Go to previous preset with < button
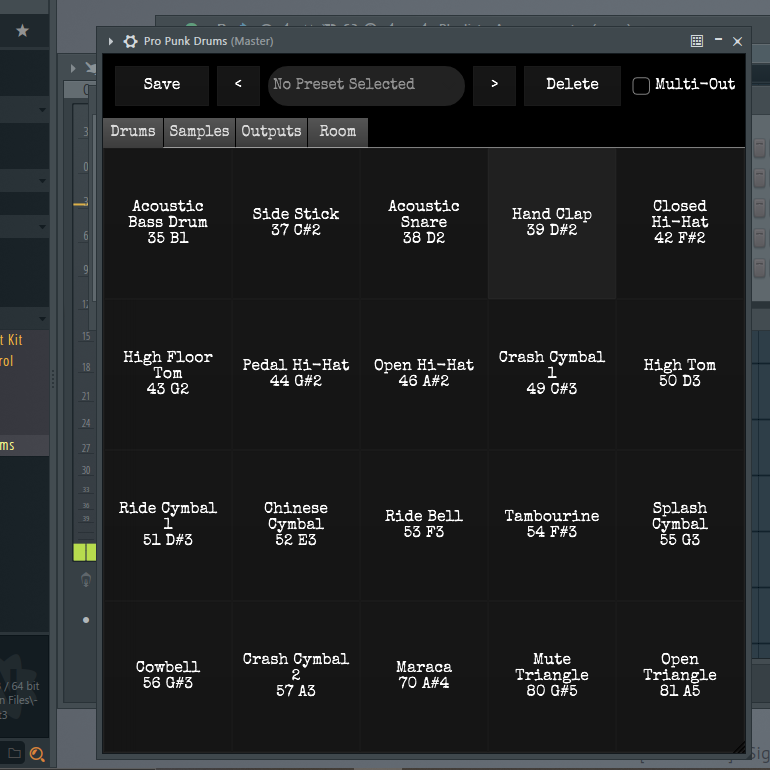This screenshot has width=770, height=770. click(238, 85)
